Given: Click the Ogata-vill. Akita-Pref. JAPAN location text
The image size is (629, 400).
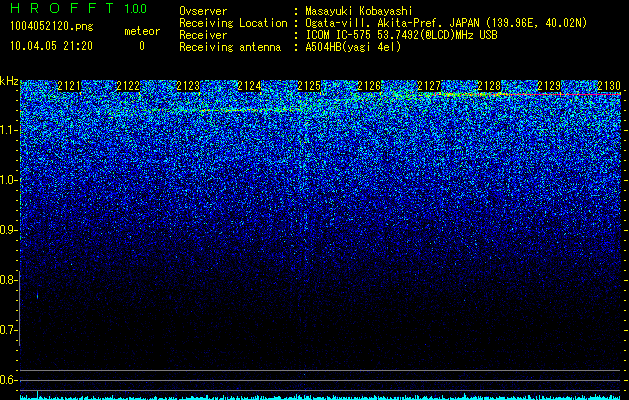Looking at the screenshot, I should [446, 23].
